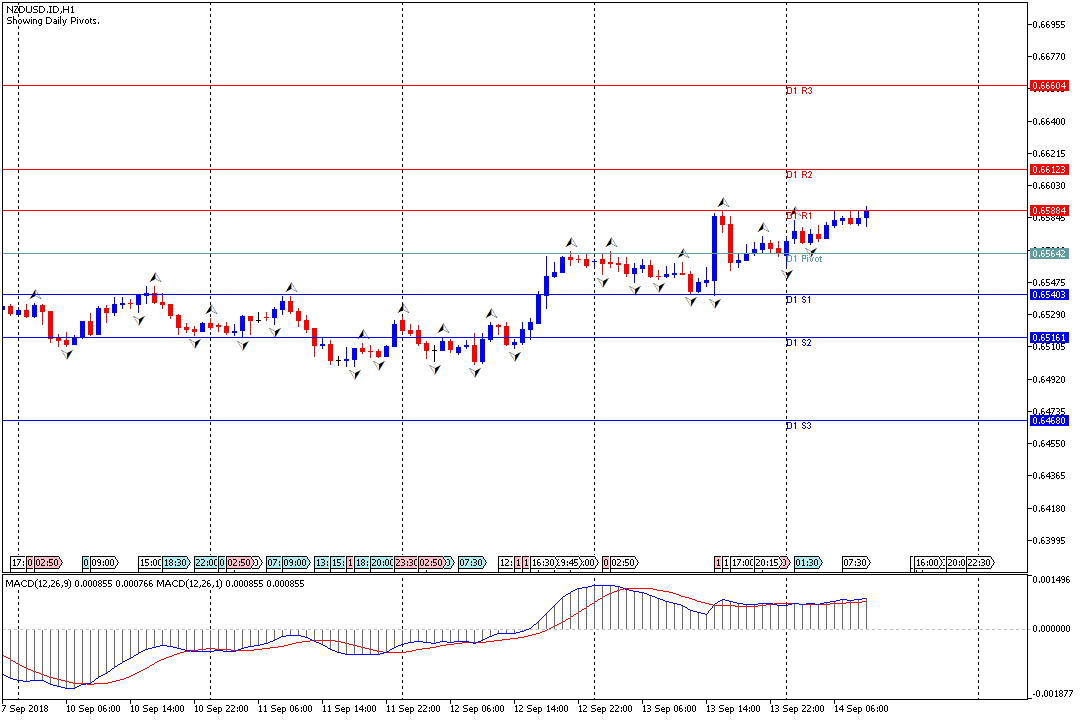Click the 10 Sep 22:00 time label
Image resolution: width=1080 pixels, height=720 pixels.
coord(220,709)
